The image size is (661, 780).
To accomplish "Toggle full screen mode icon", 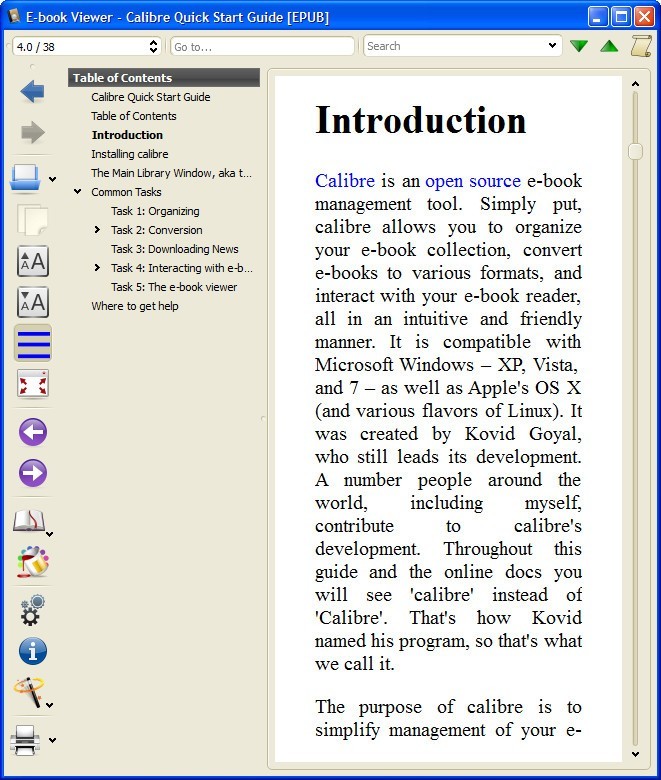I will click(33, 384).
